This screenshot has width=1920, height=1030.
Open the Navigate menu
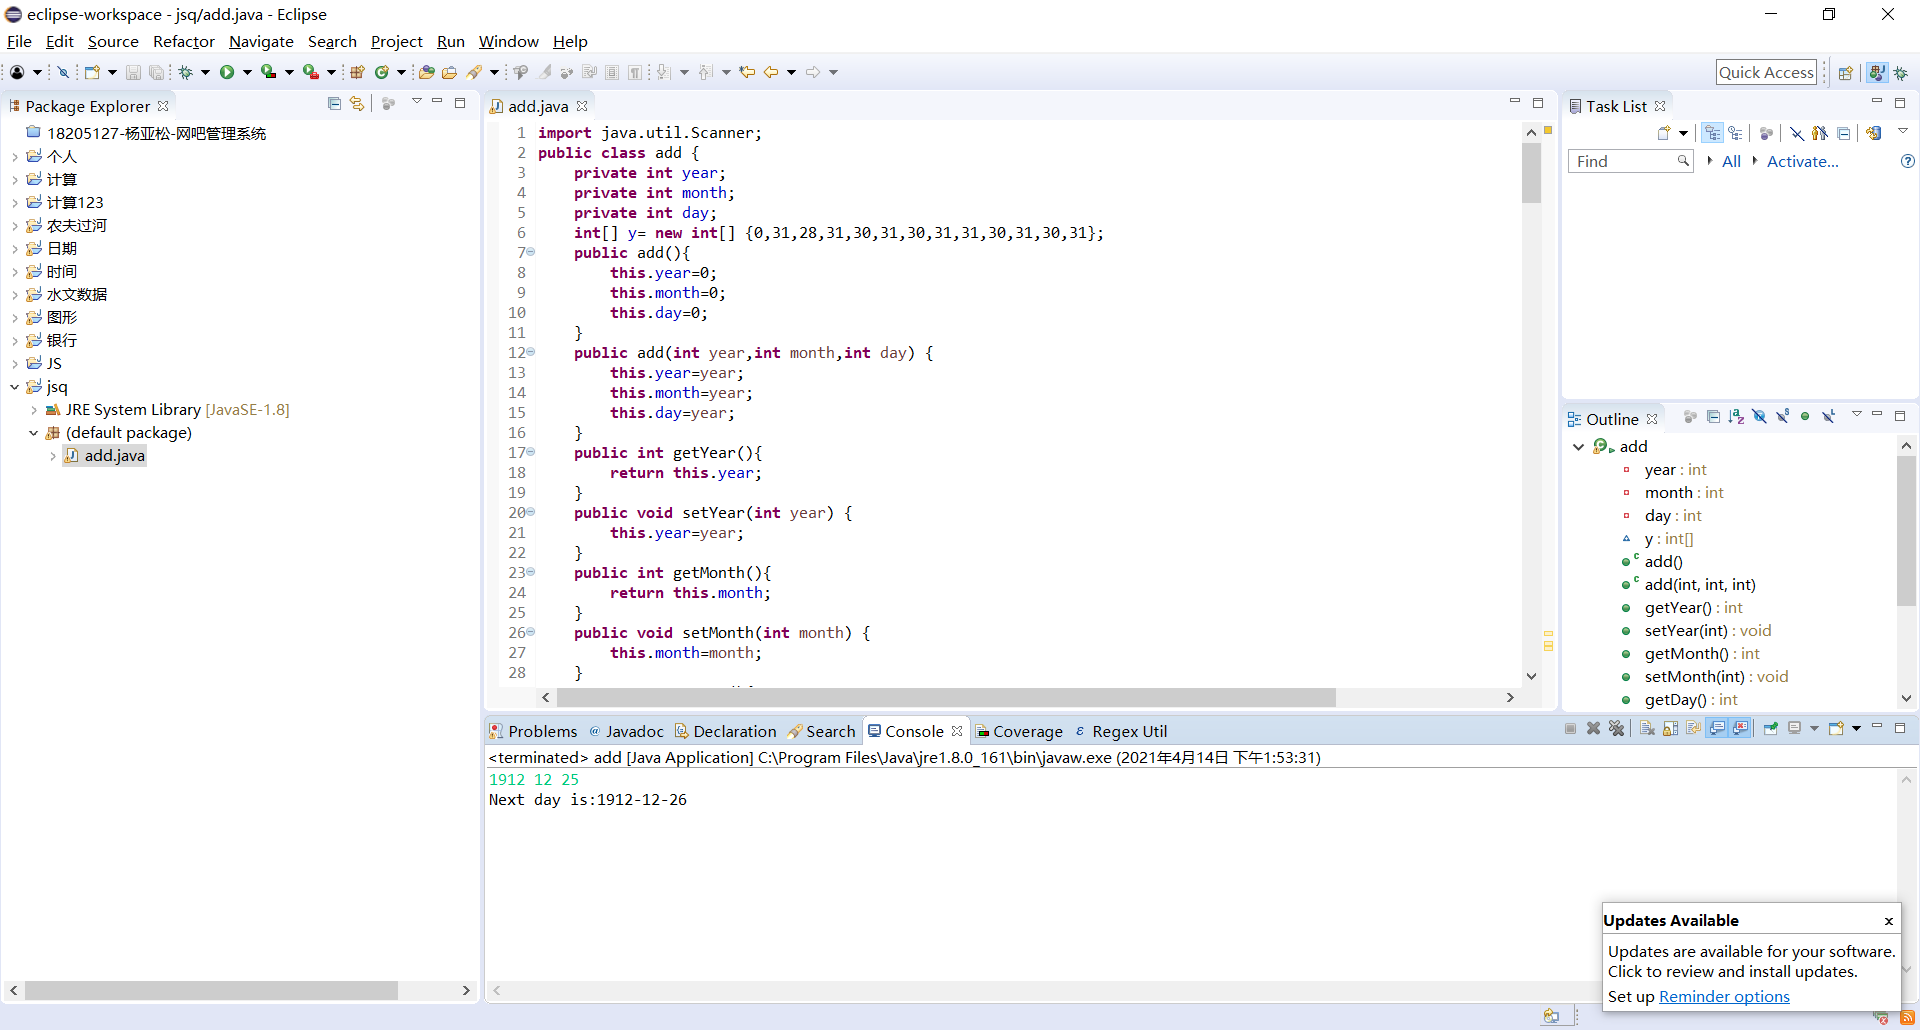(x=261, y=42)
